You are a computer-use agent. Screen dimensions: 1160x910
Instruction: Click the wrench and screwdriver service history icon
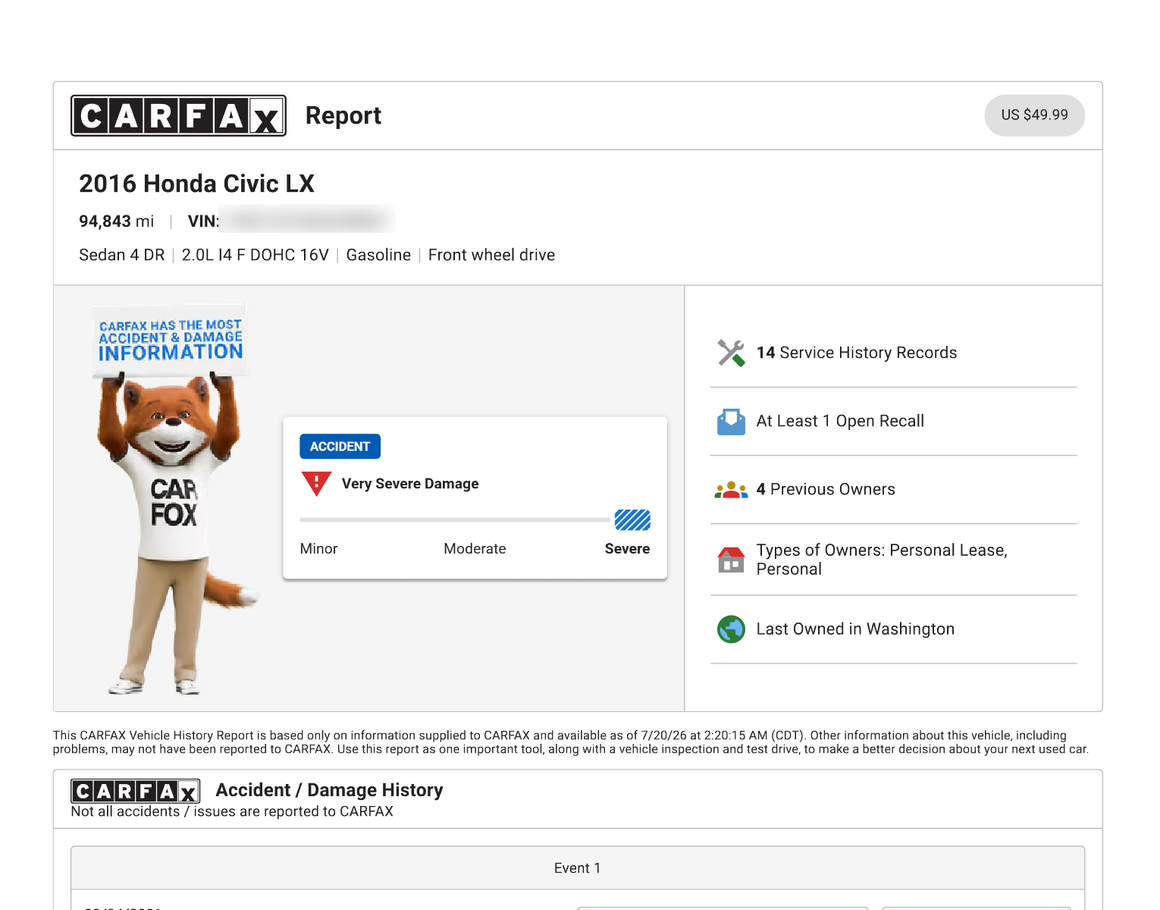(x=731, y=353)
